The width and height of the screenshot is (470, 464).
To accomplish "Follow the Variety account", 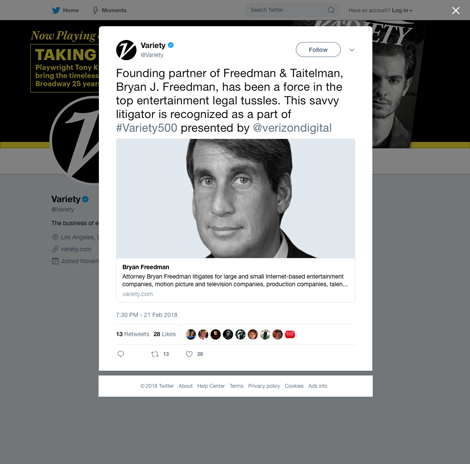I will [318, 50].
